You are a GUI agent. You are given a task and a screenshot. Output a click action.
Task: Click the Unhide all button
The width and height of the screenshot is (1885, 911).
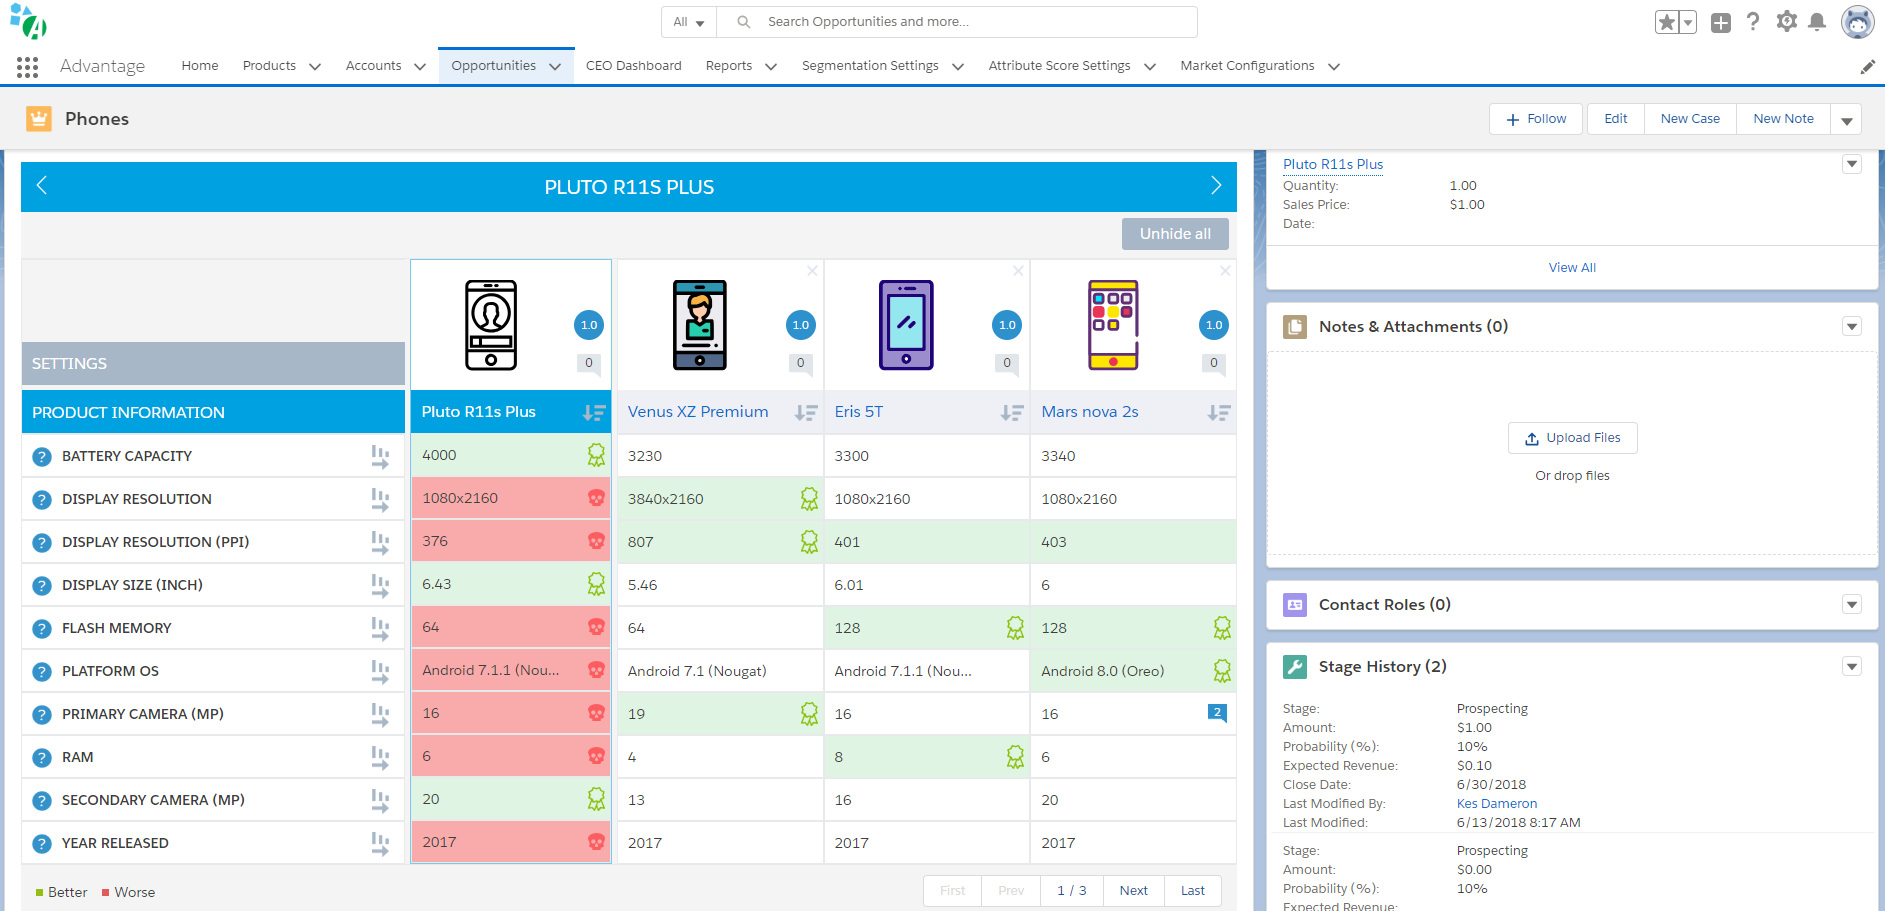click(1175, 234)
